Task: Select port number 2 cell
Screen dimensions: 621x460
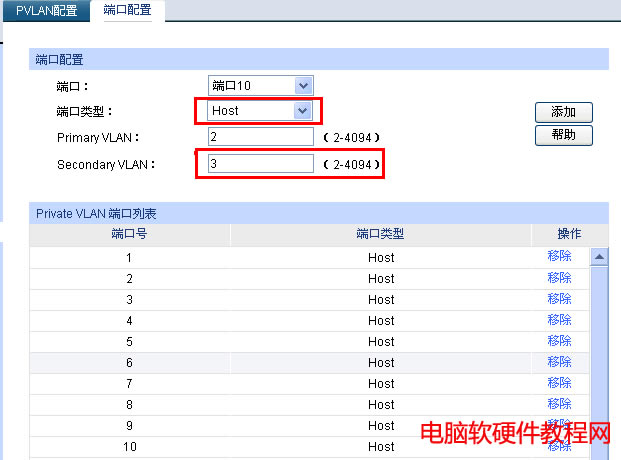Action: pos(129,279)
